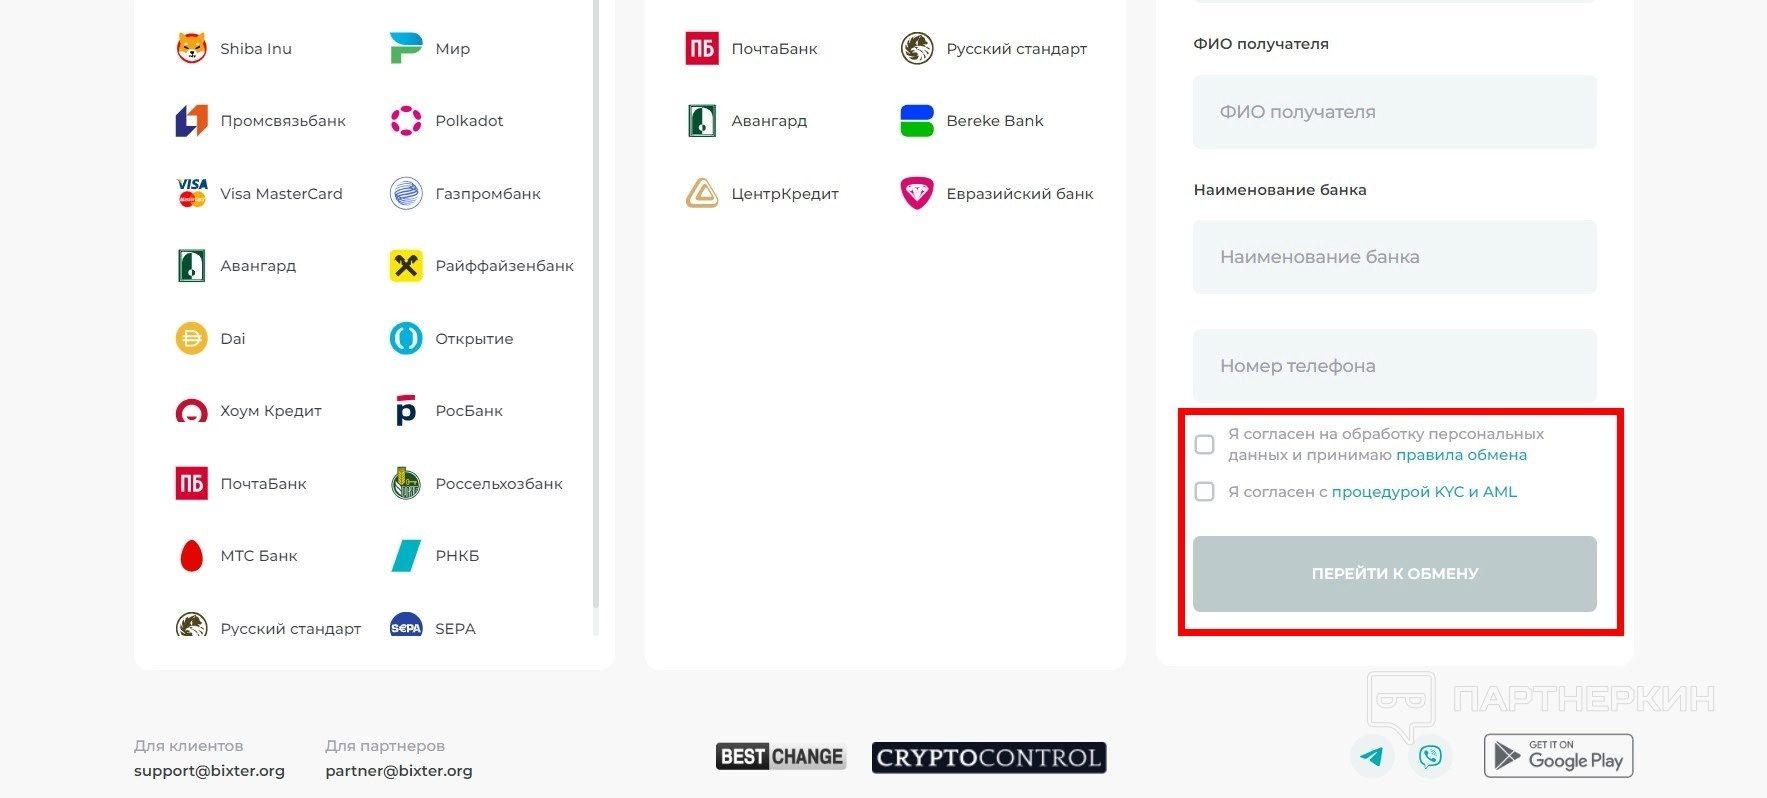The image size is (1767, 798).
Task: Tick the KYC and AML agreement checkbox
Action: [x=1205, y=492]
